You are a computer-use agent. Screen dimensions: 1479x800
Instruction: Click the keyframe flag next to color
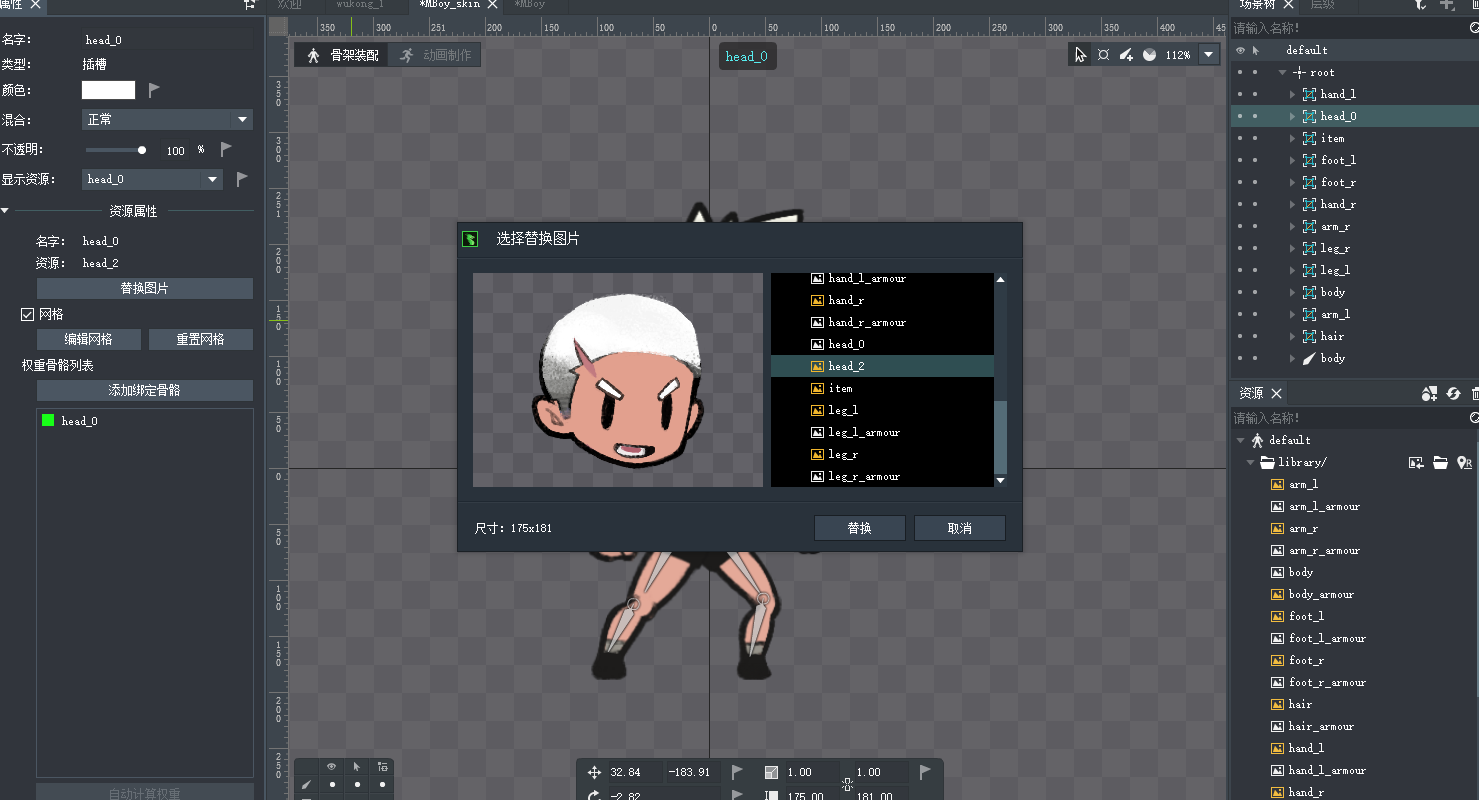(154, 90)
